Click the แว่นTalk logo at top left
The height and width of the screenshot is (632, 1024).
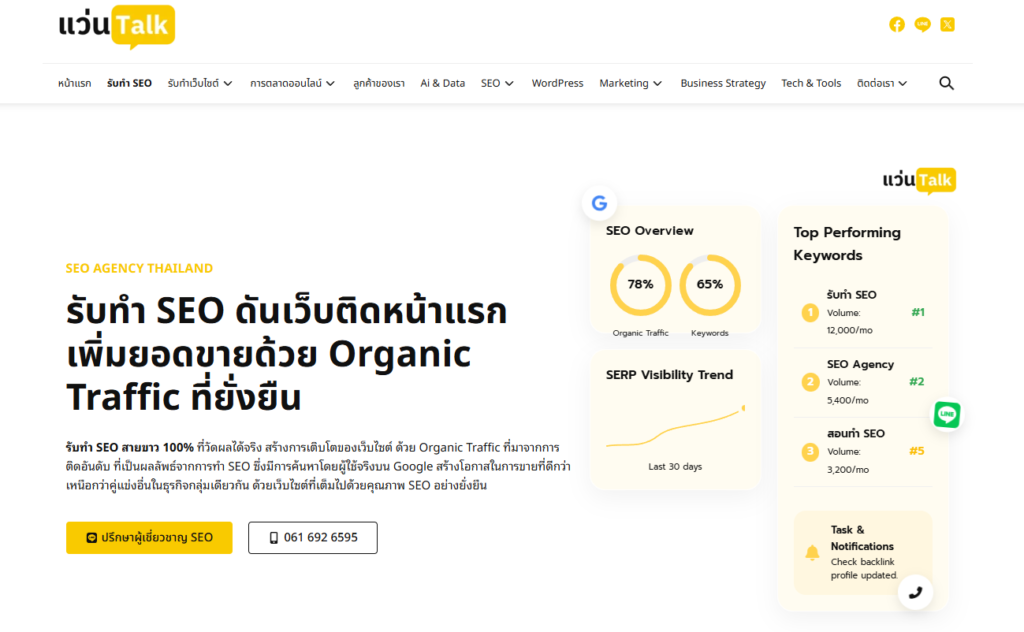pos(116,26)
